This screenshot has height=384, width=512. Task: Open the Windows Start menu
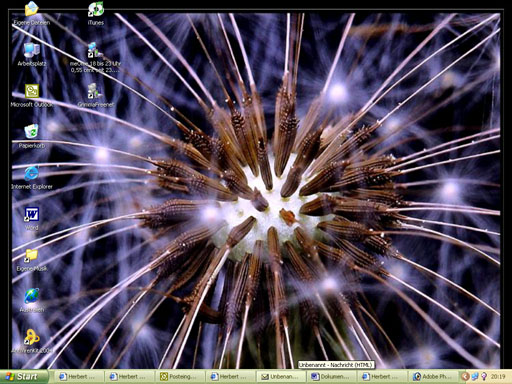(24, 377)
